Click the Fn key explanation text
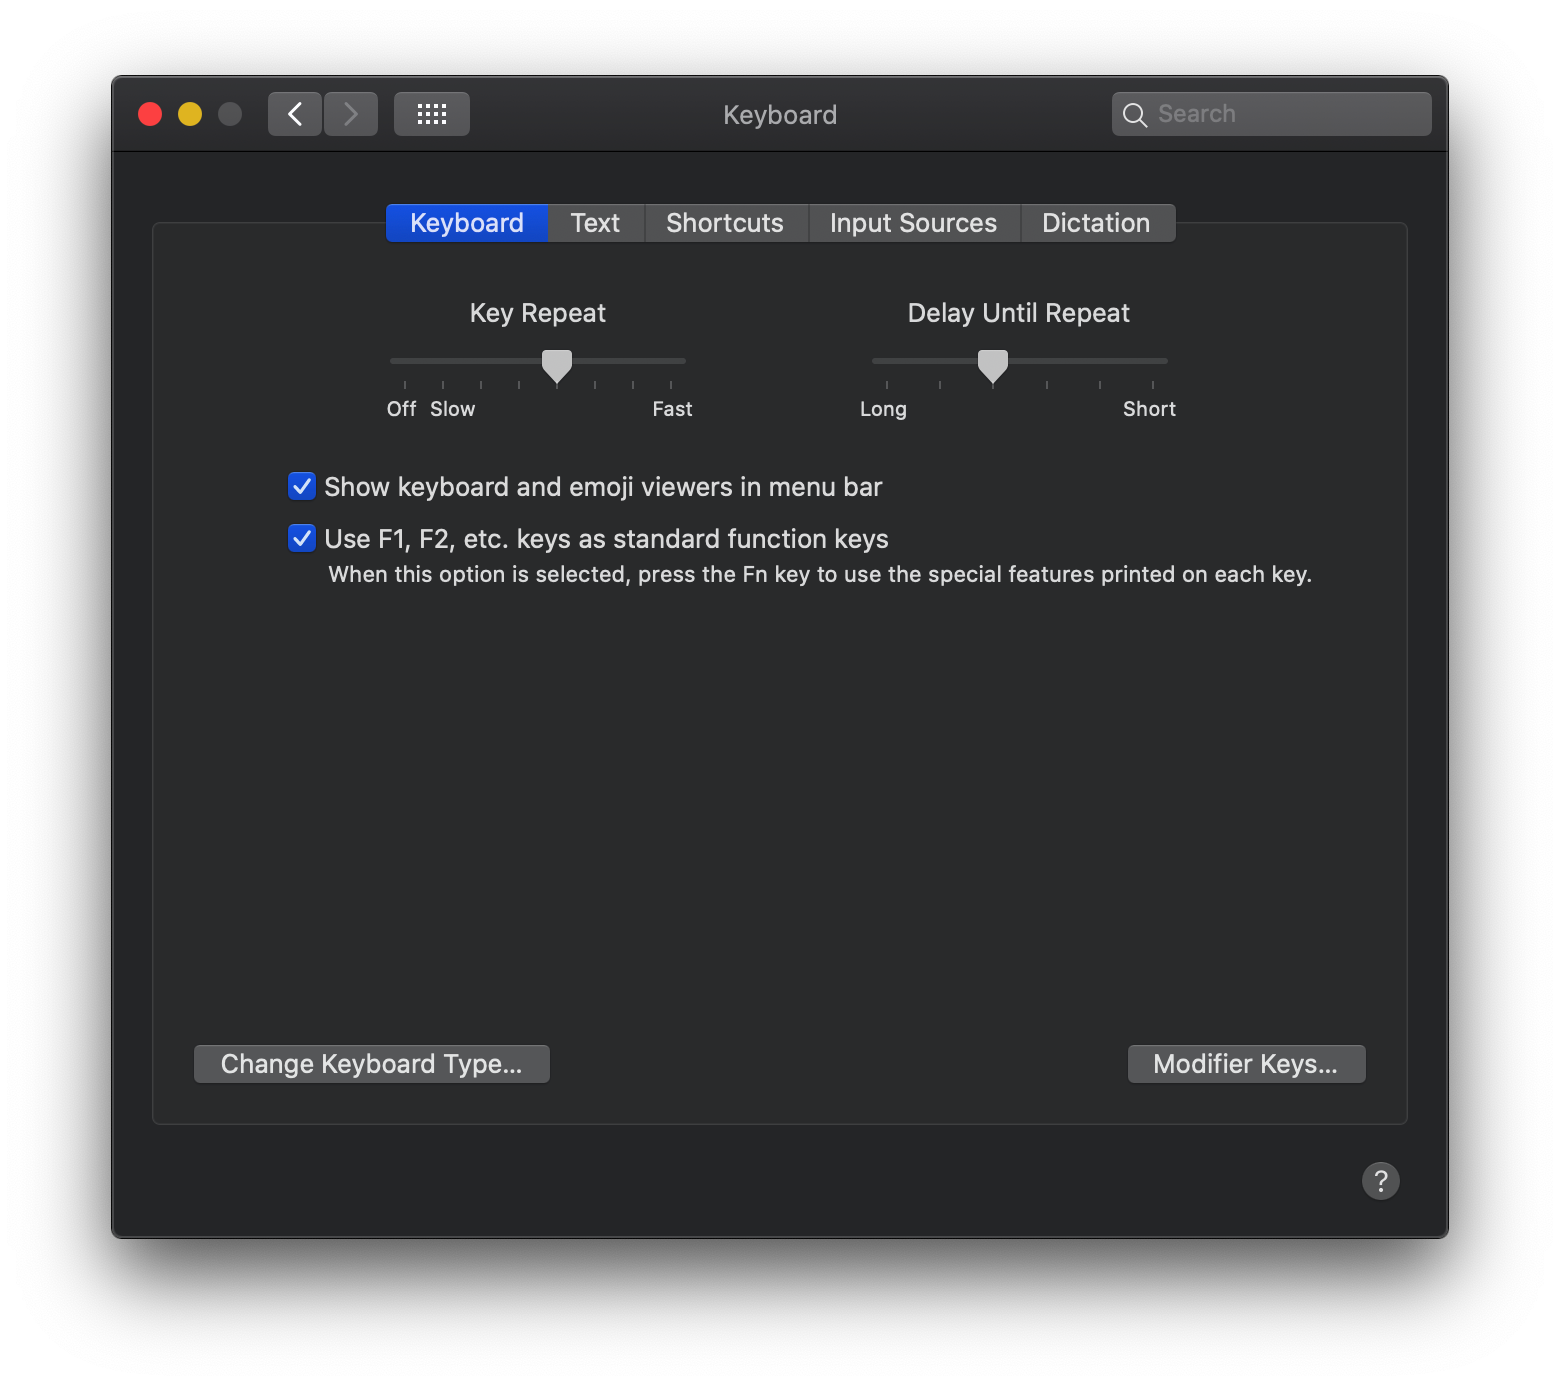This screenshot has width=1560, height=1386. [820, 574]
